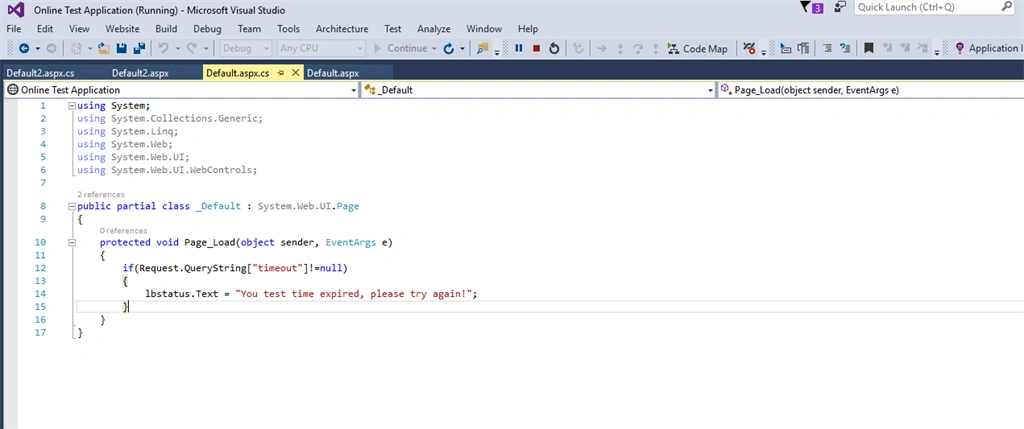Open the Website menu
The width and height of the screenshot is (1024, 429).
pos(122,29)
